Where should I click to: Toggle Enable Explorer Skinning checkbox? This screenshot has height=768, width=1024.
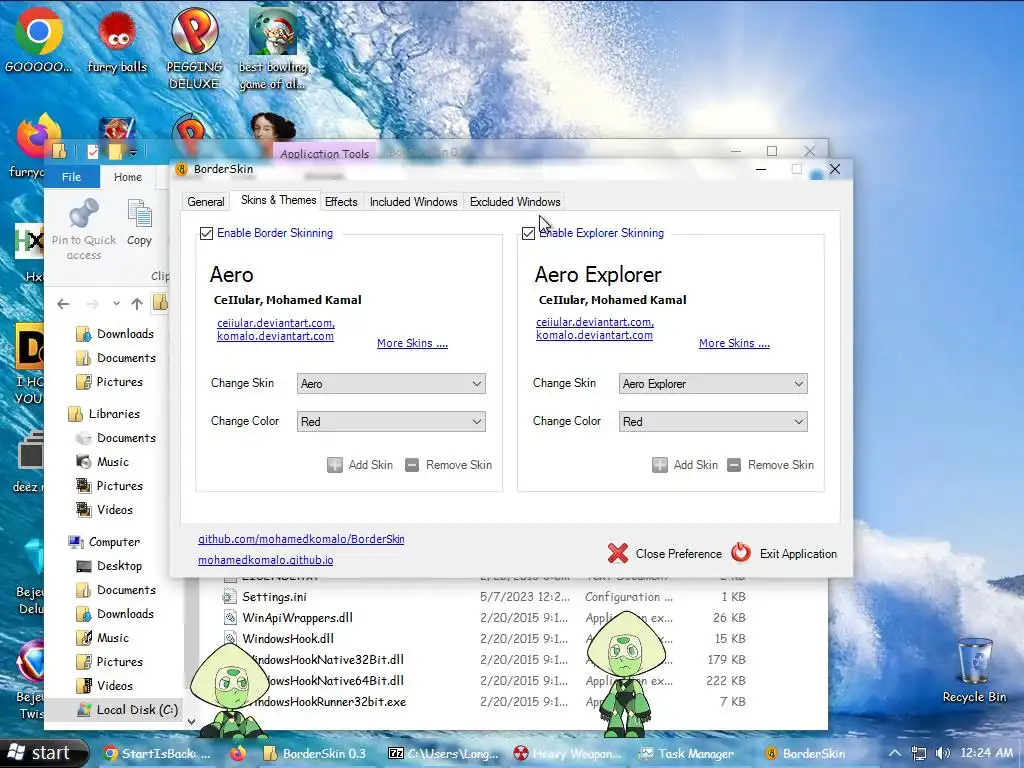pyautogui.click(x=528, y=233)
